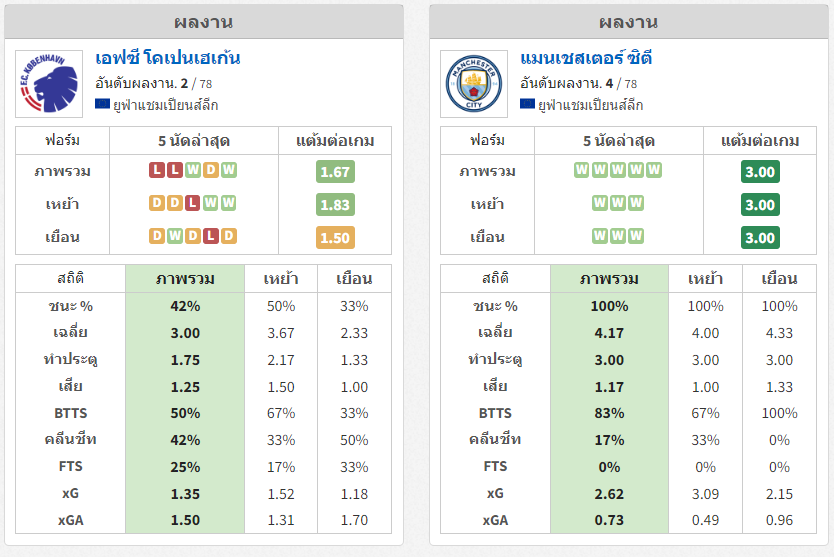Image resolution: width=834 pixels, height=557 pixels.
Task: Select ภาพรวม column header in Manchester City stats
Action: [610, 279]
